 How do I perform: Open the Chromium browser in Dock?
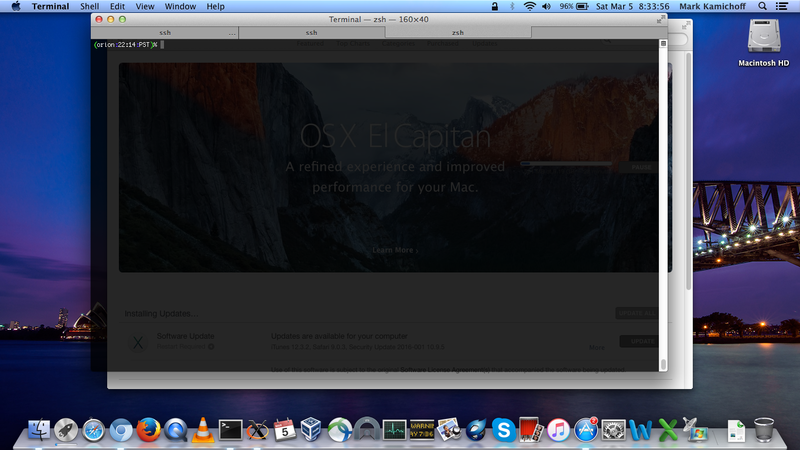tap(121, 431)
